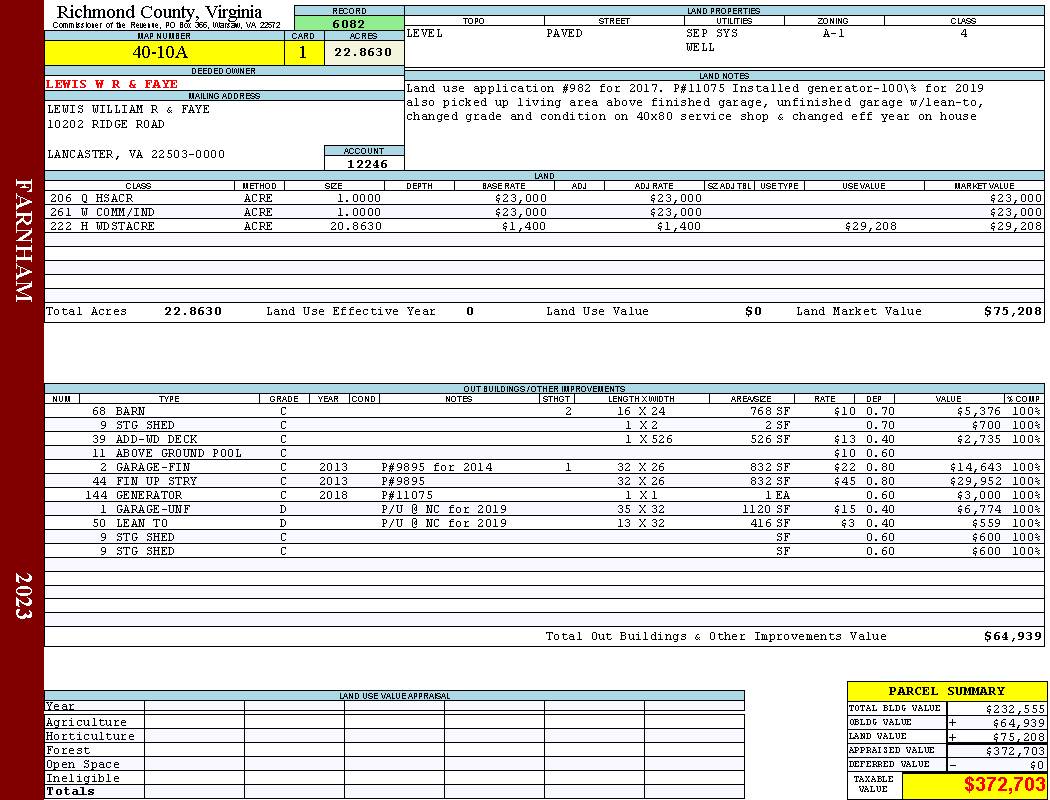Select the card number 1 cell

tap(303, 52)
